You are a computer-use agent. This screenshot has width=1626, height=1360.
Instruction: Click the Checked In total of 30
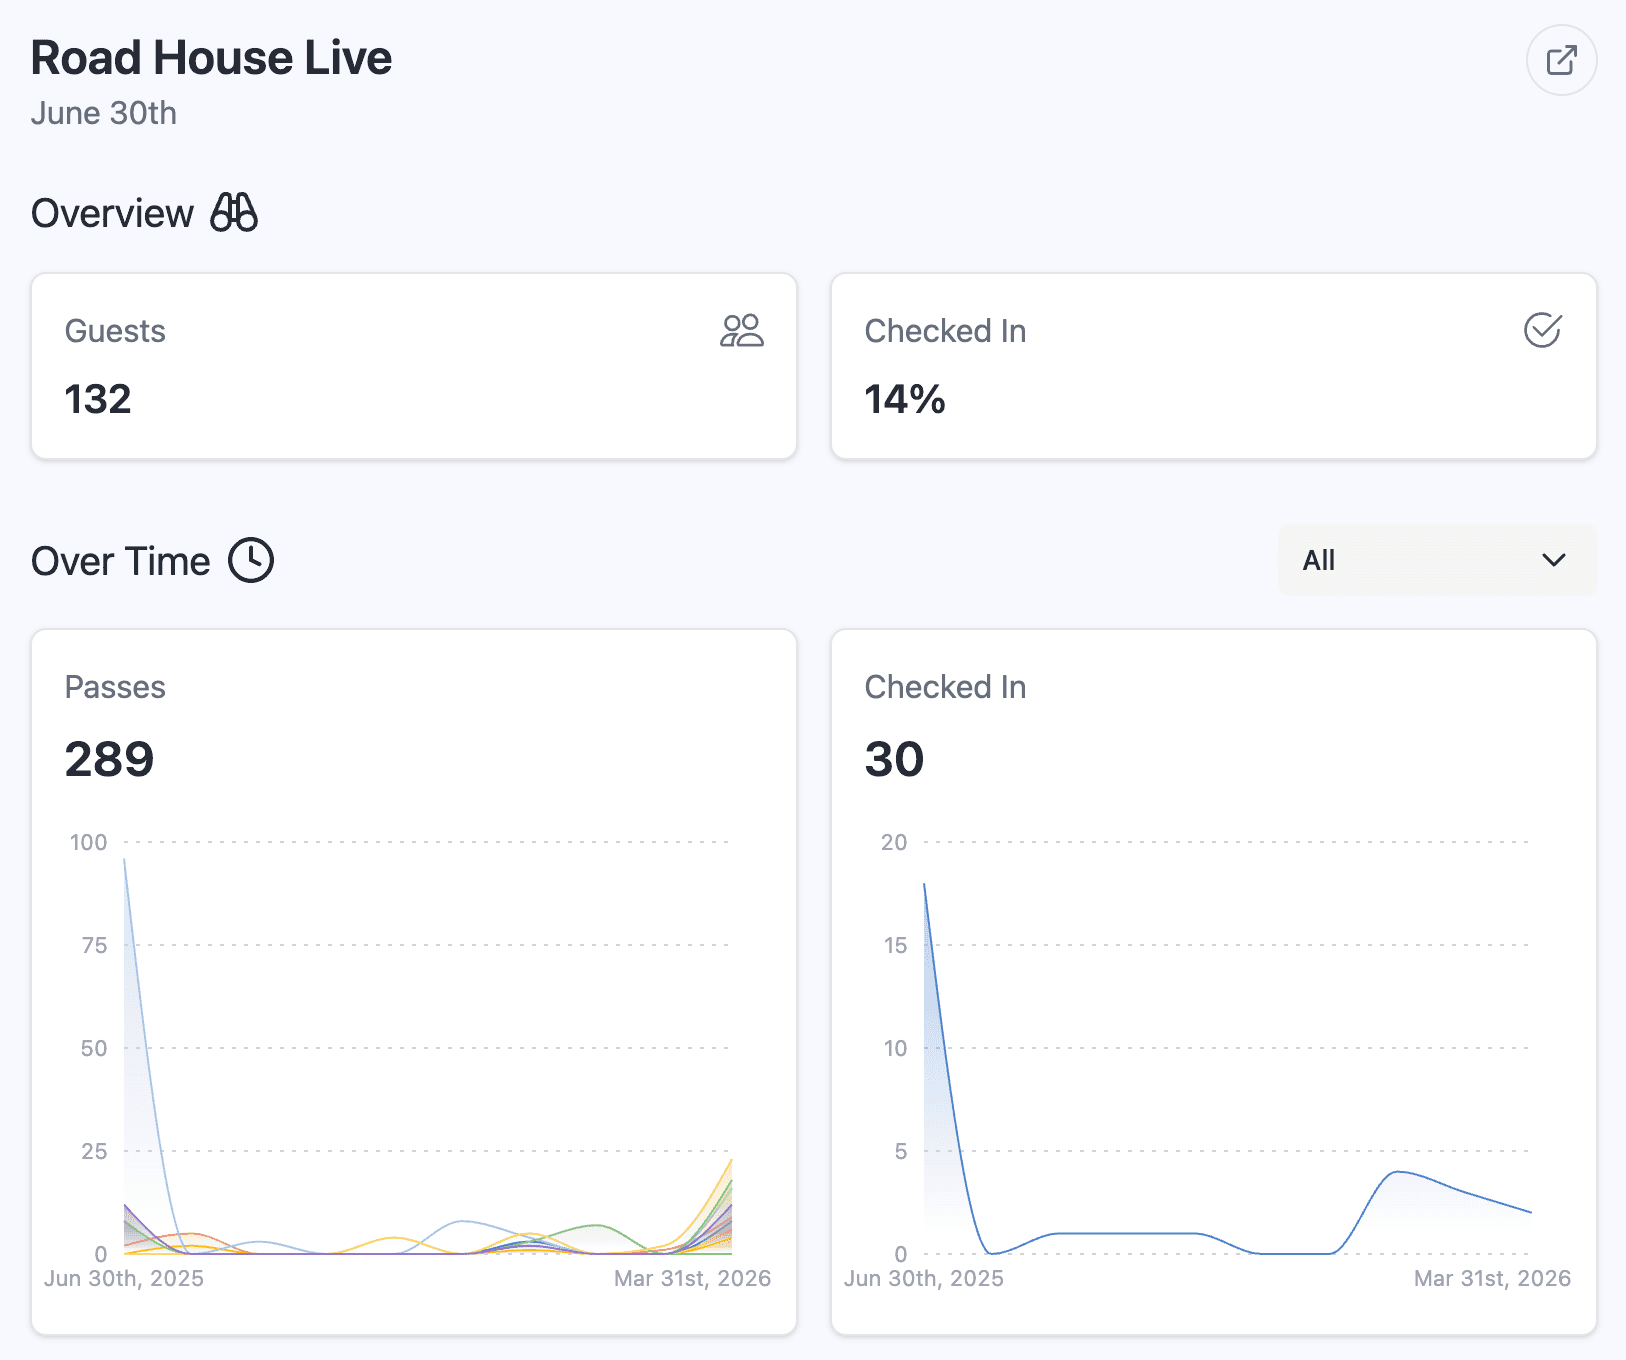[895, 758]
